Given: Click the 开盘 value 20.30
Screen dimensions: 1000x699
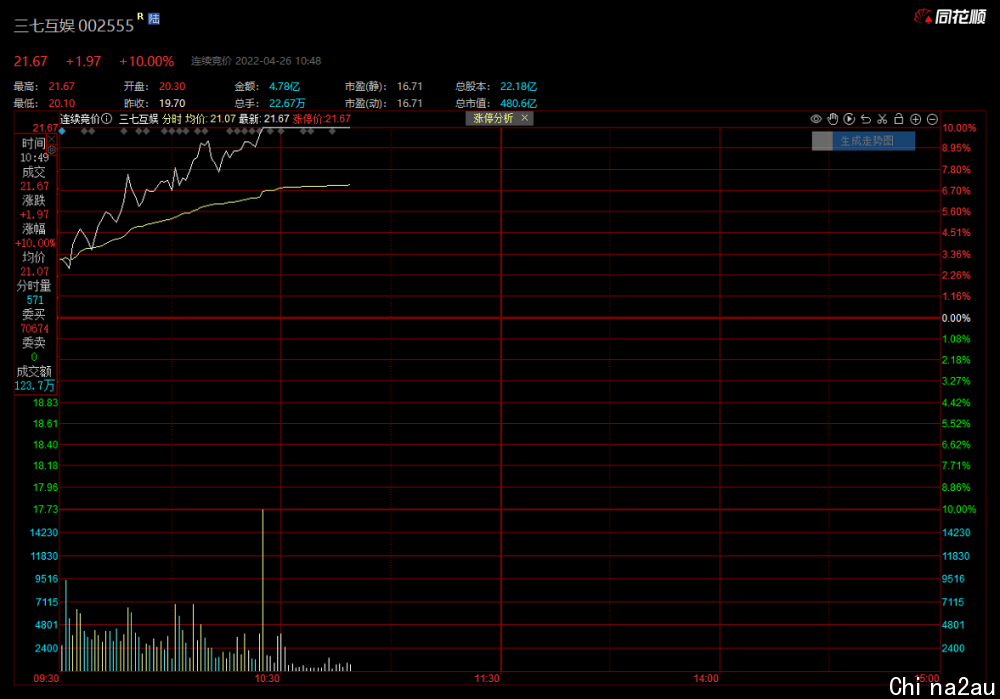Looking at the screenshot, I should (x=172, y=86).
